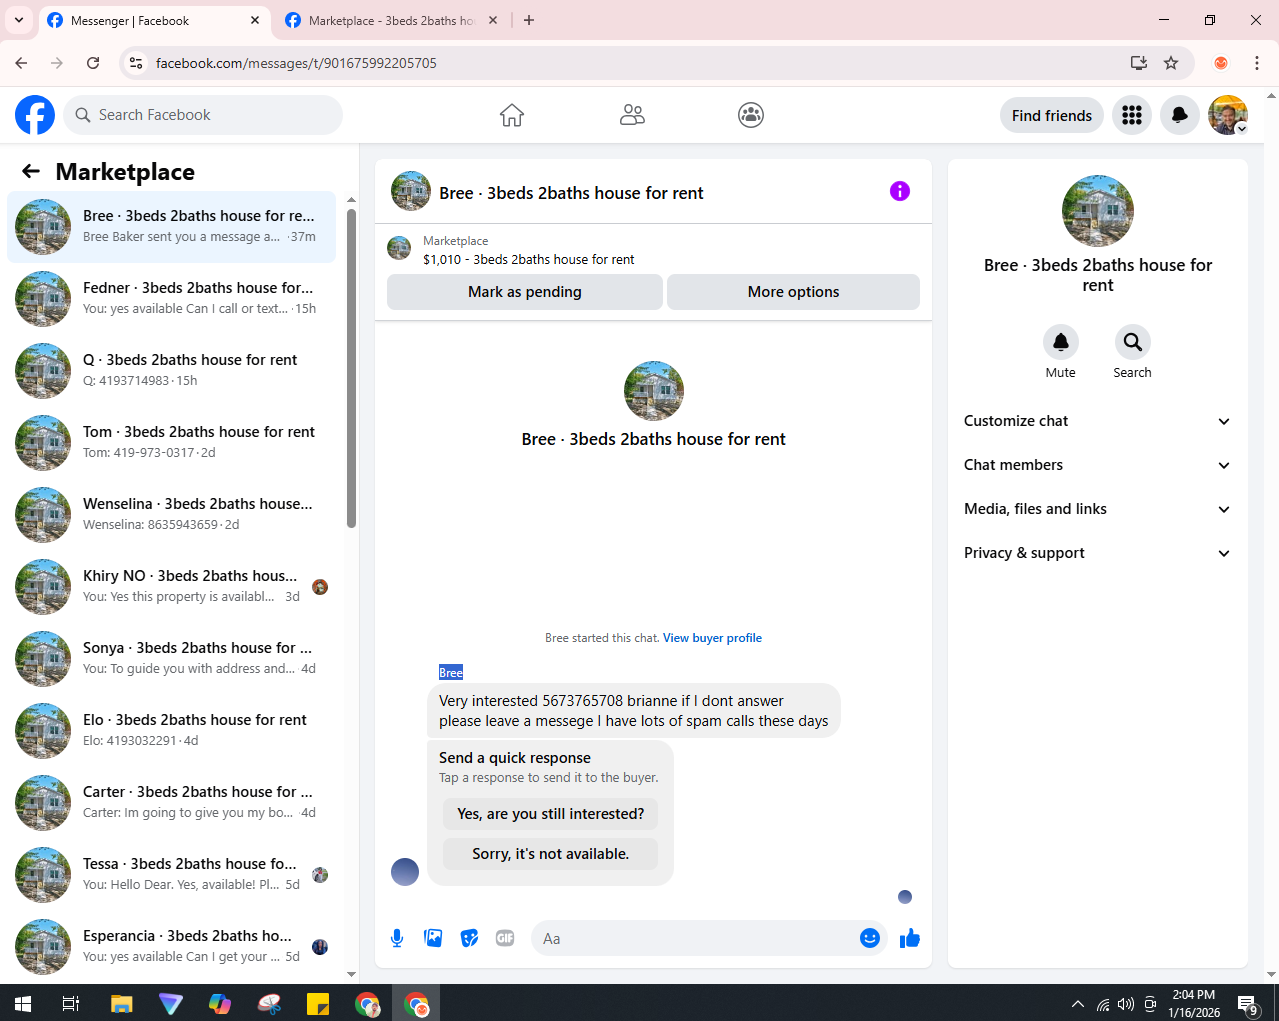Open Sonya conversation
The width and height of the screenshot is (1279, 1021).
172,659
